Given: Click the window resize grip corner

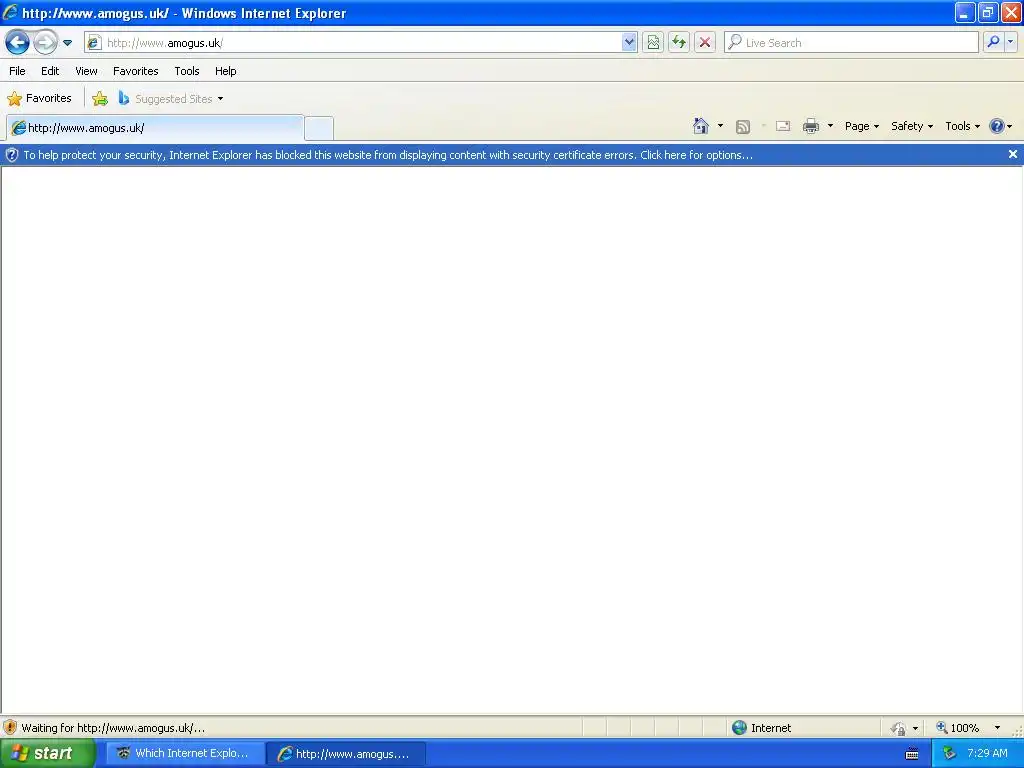Looking at the screenshot, I should (1016, 731).
